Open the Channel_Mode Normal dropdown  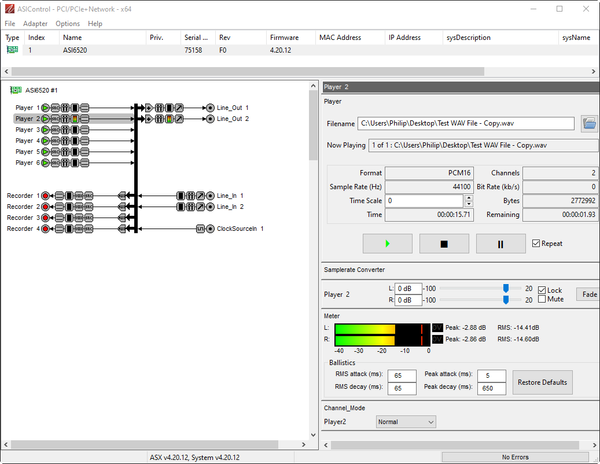coord(407,422)
